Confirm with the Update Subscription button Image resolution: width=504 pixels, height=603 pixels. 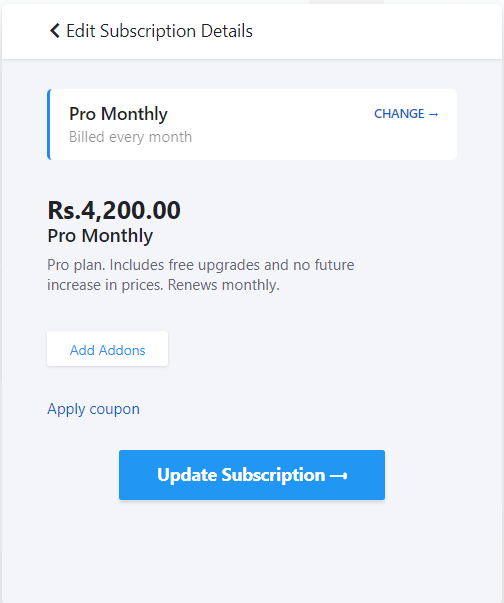point(252,475)
